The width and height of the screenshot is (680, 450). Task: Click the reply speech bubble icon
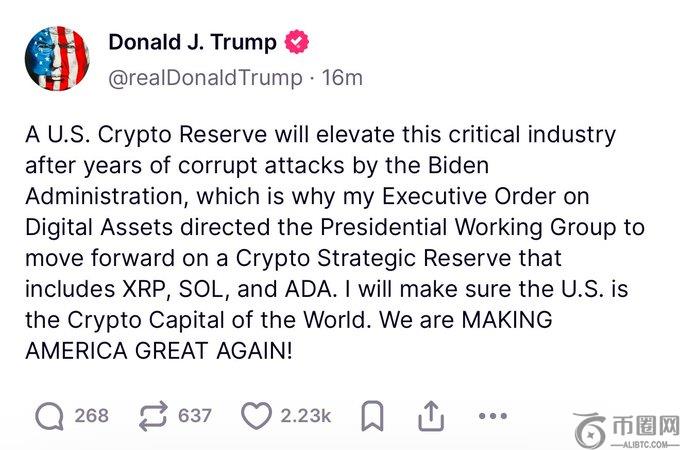pos(49,414)
